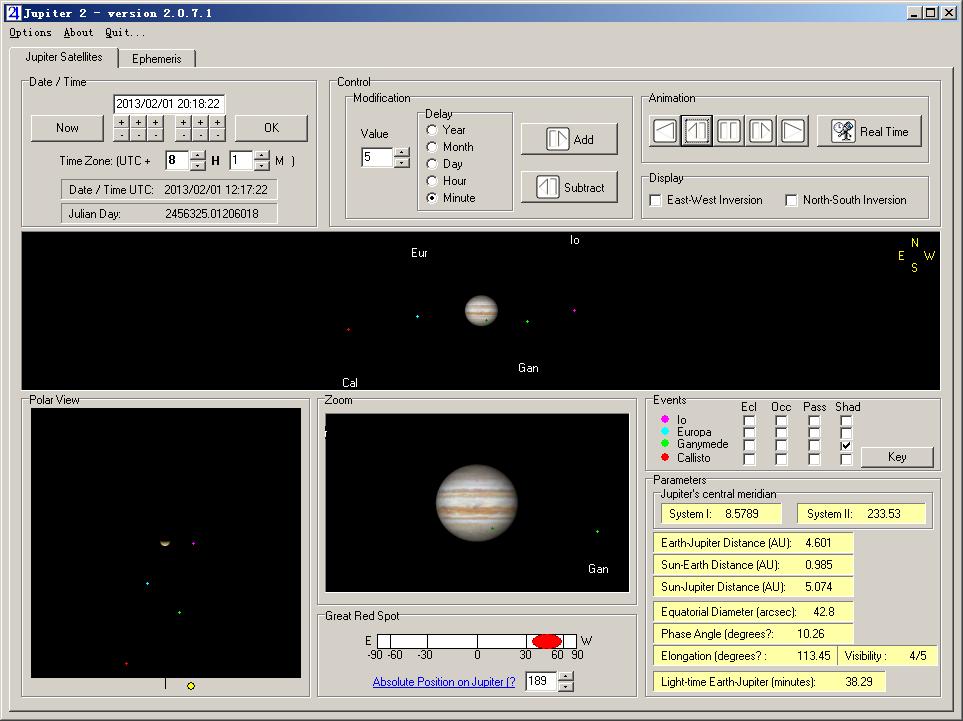
Task: Decrease the Great Red Spot position spinner
Action: [566, 687]
